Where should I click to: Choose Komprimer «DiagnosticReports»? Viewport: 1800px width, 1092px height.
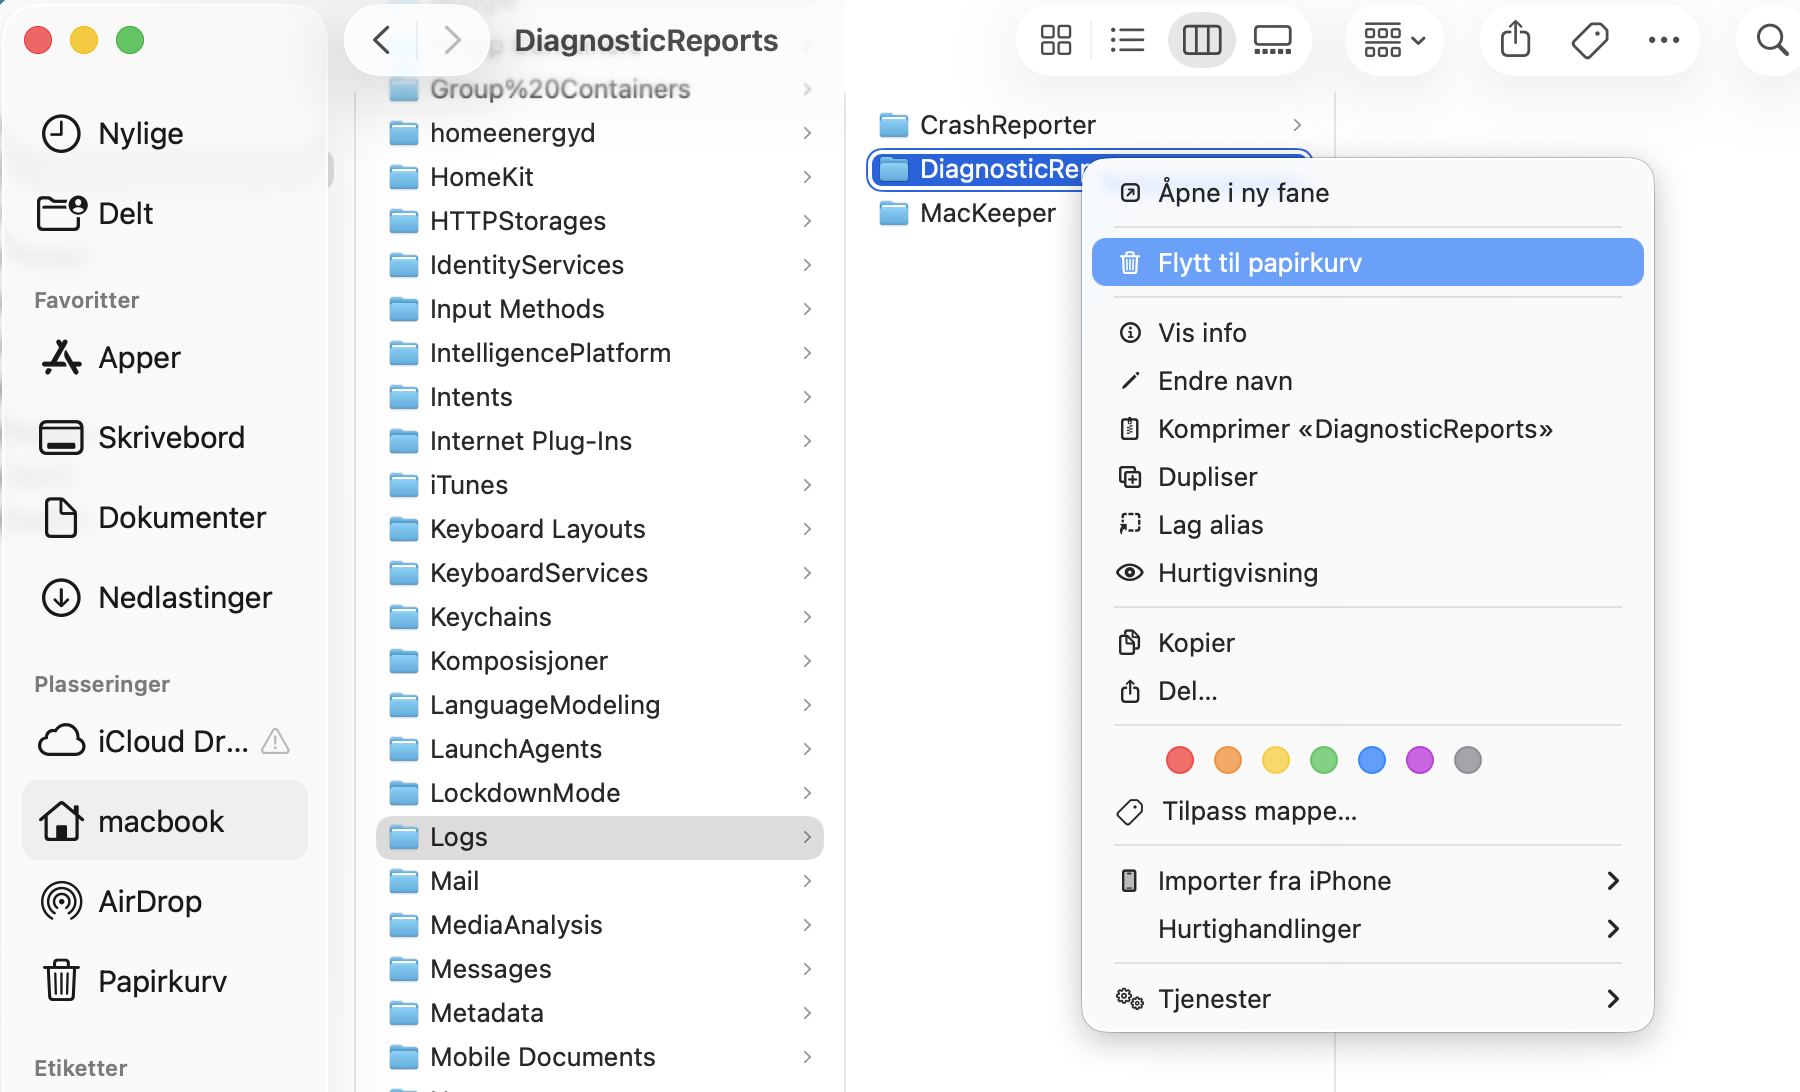[1367, 429]
